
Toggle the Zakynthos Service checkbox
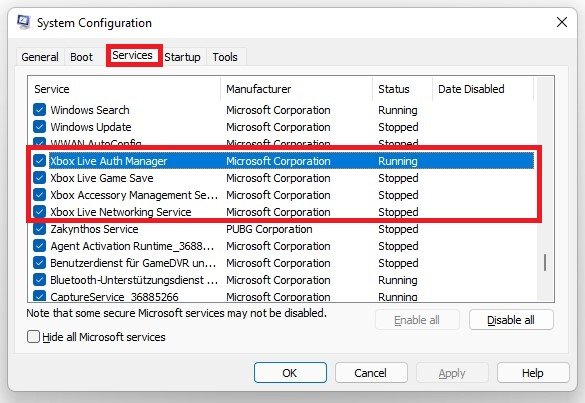(39, 229)
